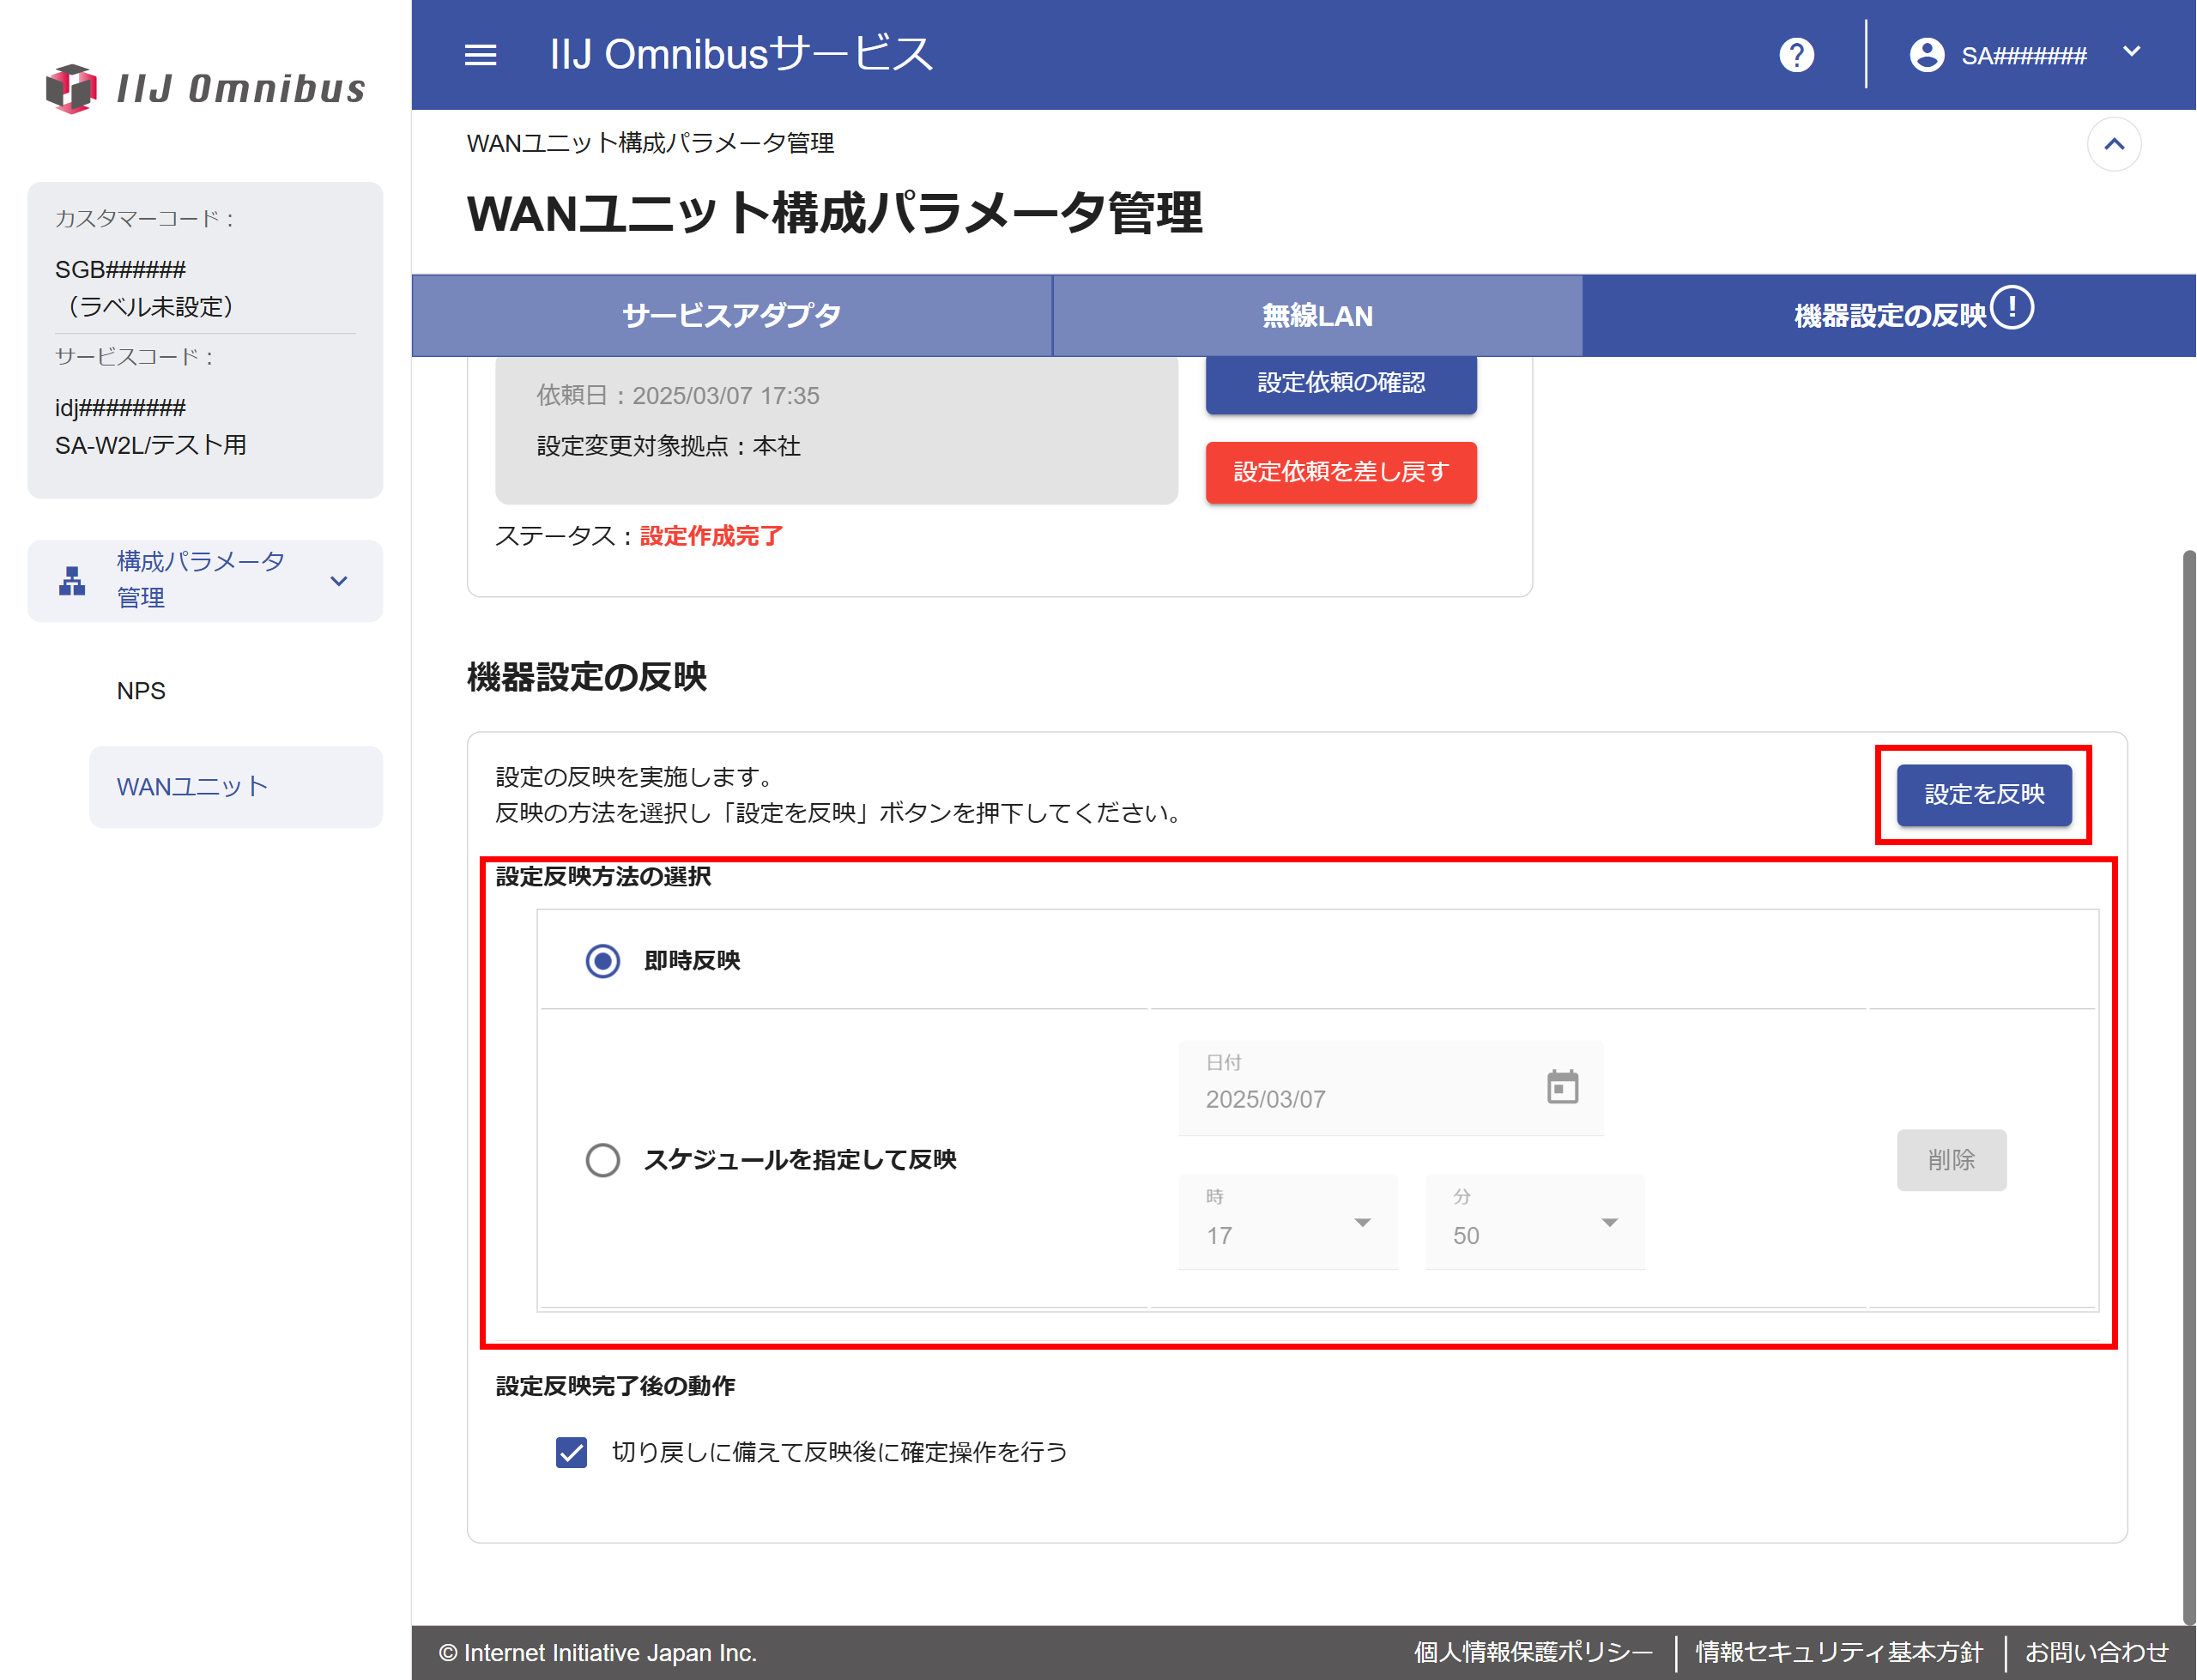Click the exclamation alert icon on tab
The height and width of the screenshot is (1680, 2197).
coord(2012,308)
